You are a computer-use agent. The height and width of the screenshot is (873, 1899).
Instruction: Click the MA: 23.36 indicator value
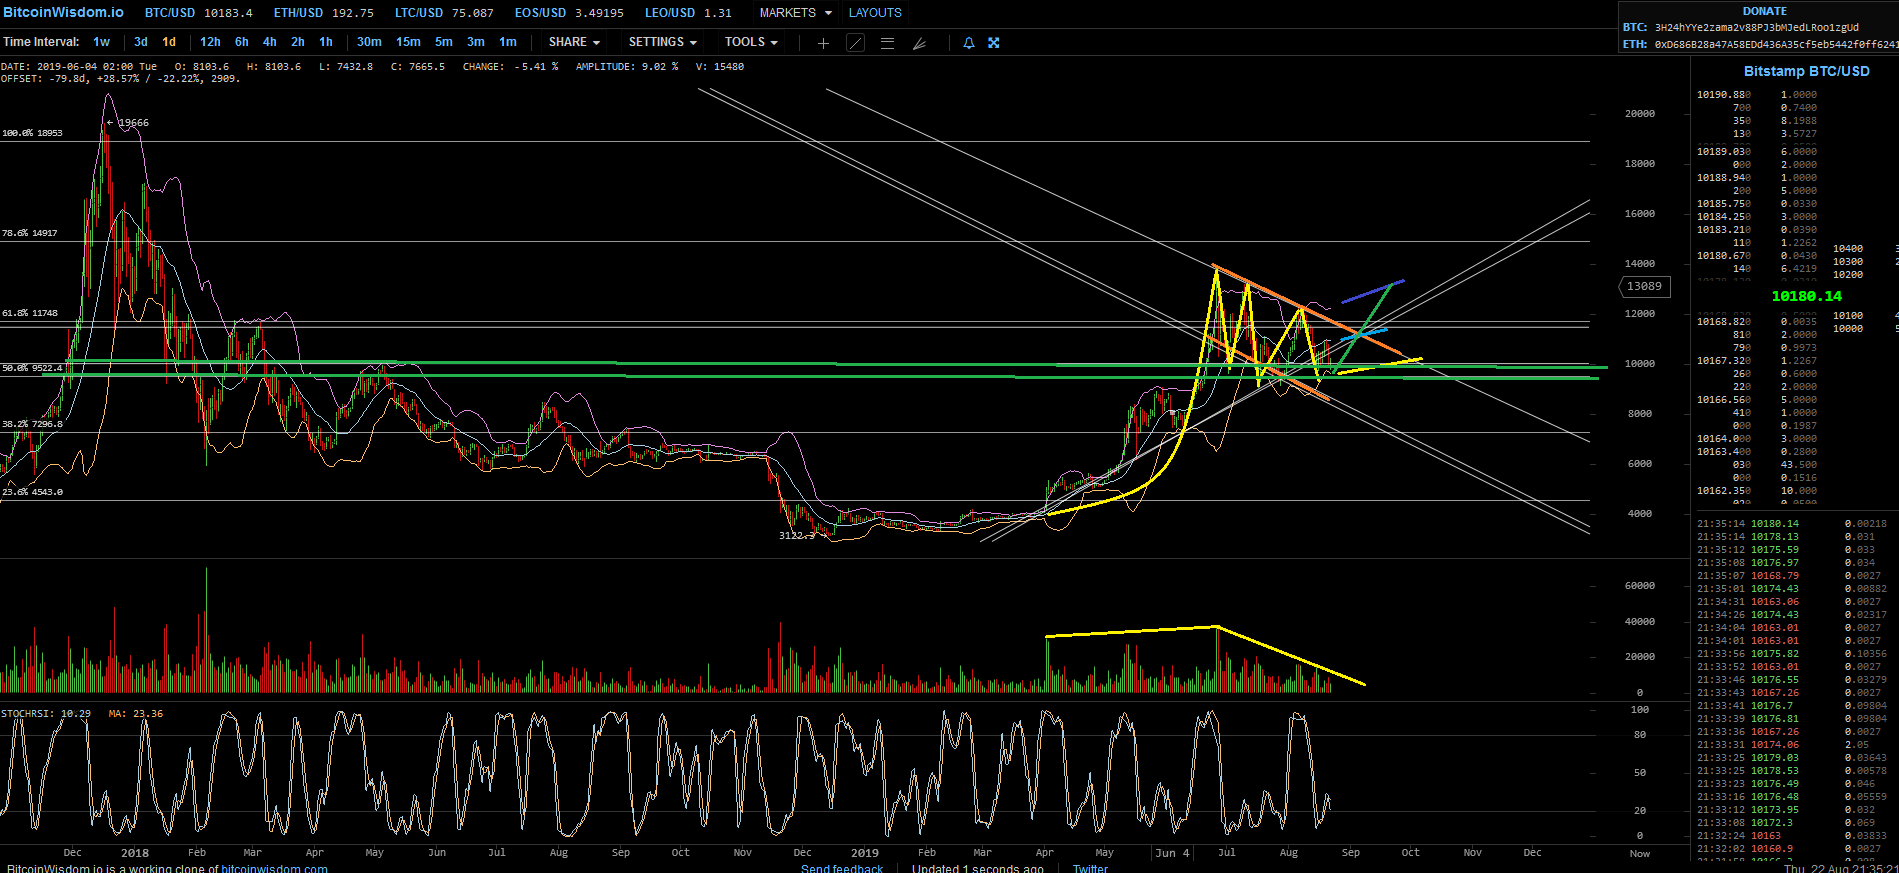135,714
